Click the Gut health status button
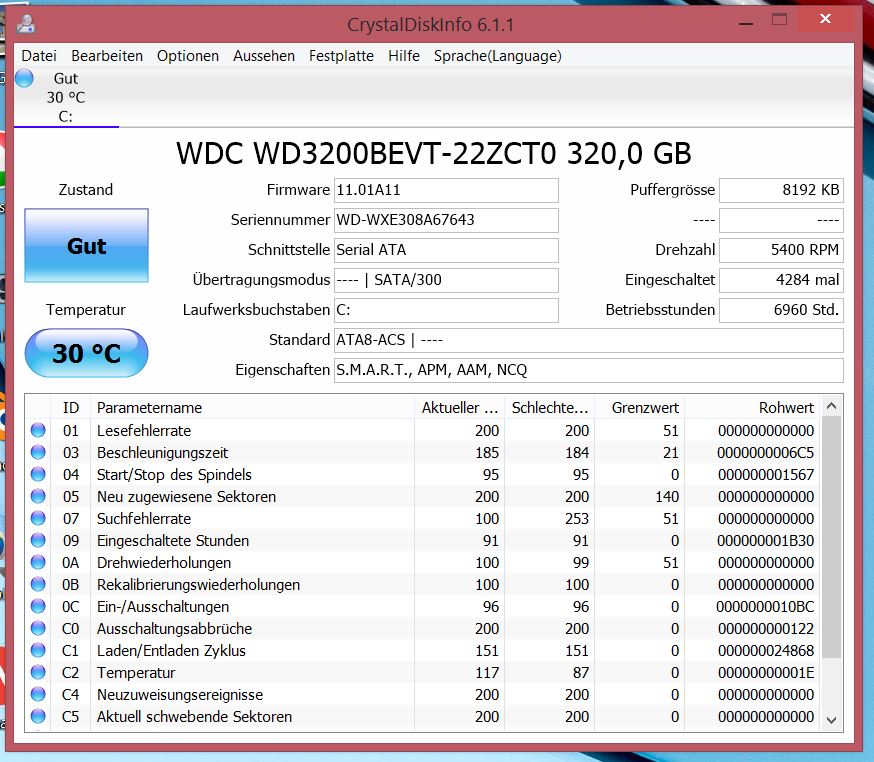The height and width of the screenshot is (762, 874). [86, 246]
